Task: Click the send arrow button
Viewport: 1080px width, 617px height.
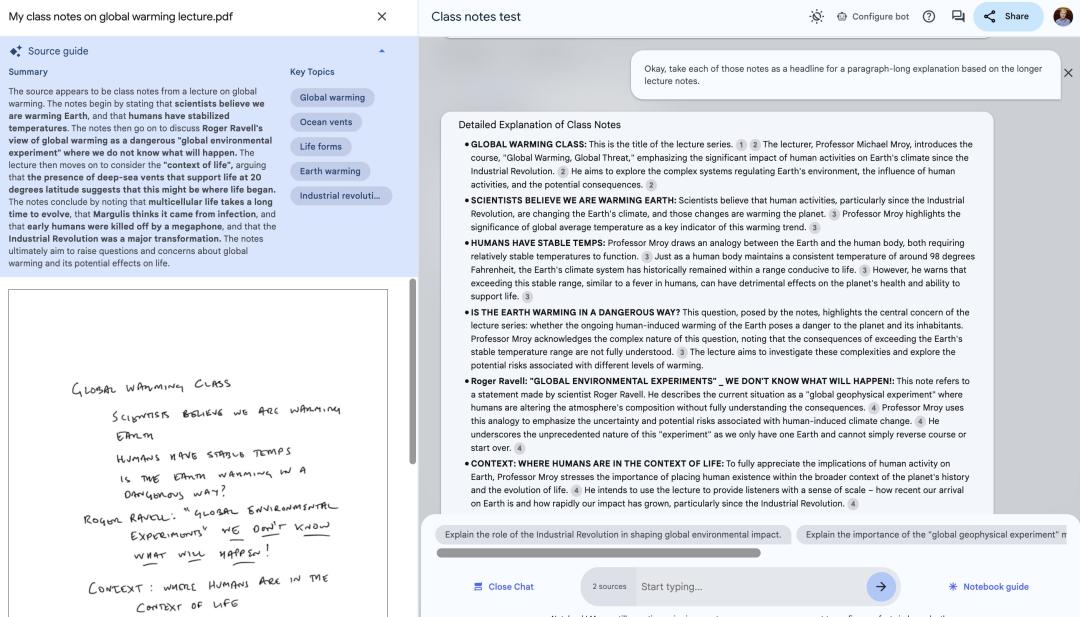Action: pyautogui.click(x=880, y=587)
